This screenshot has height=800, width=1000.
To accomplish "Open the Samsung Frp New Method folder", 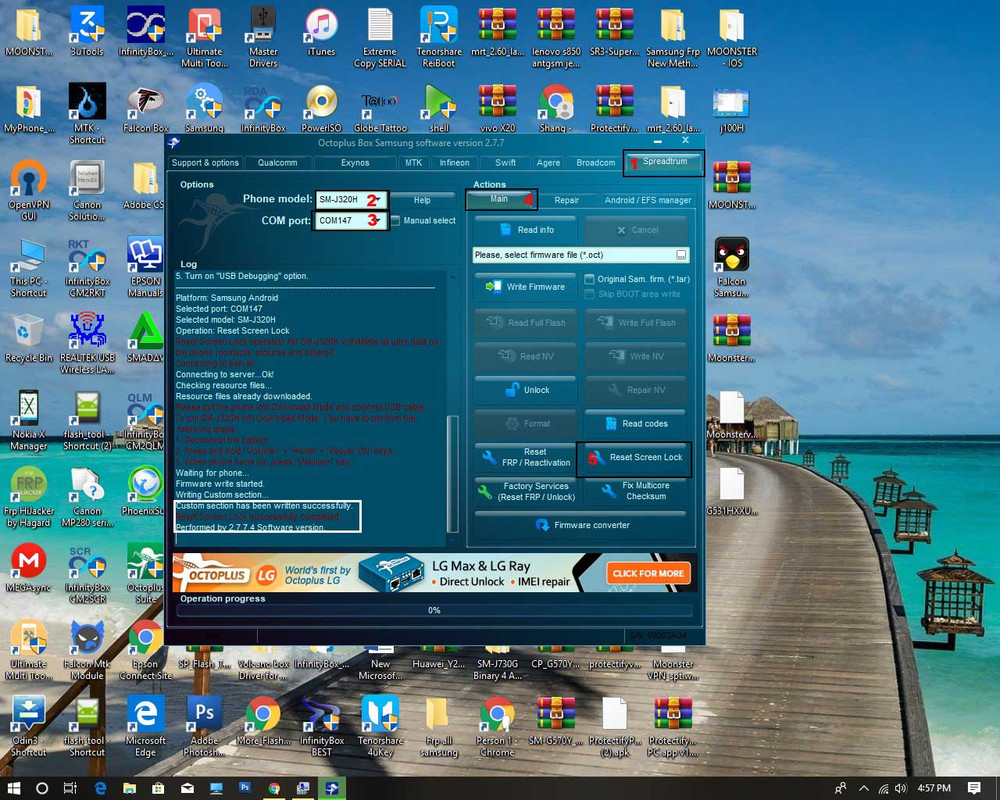I will [673, 37].
